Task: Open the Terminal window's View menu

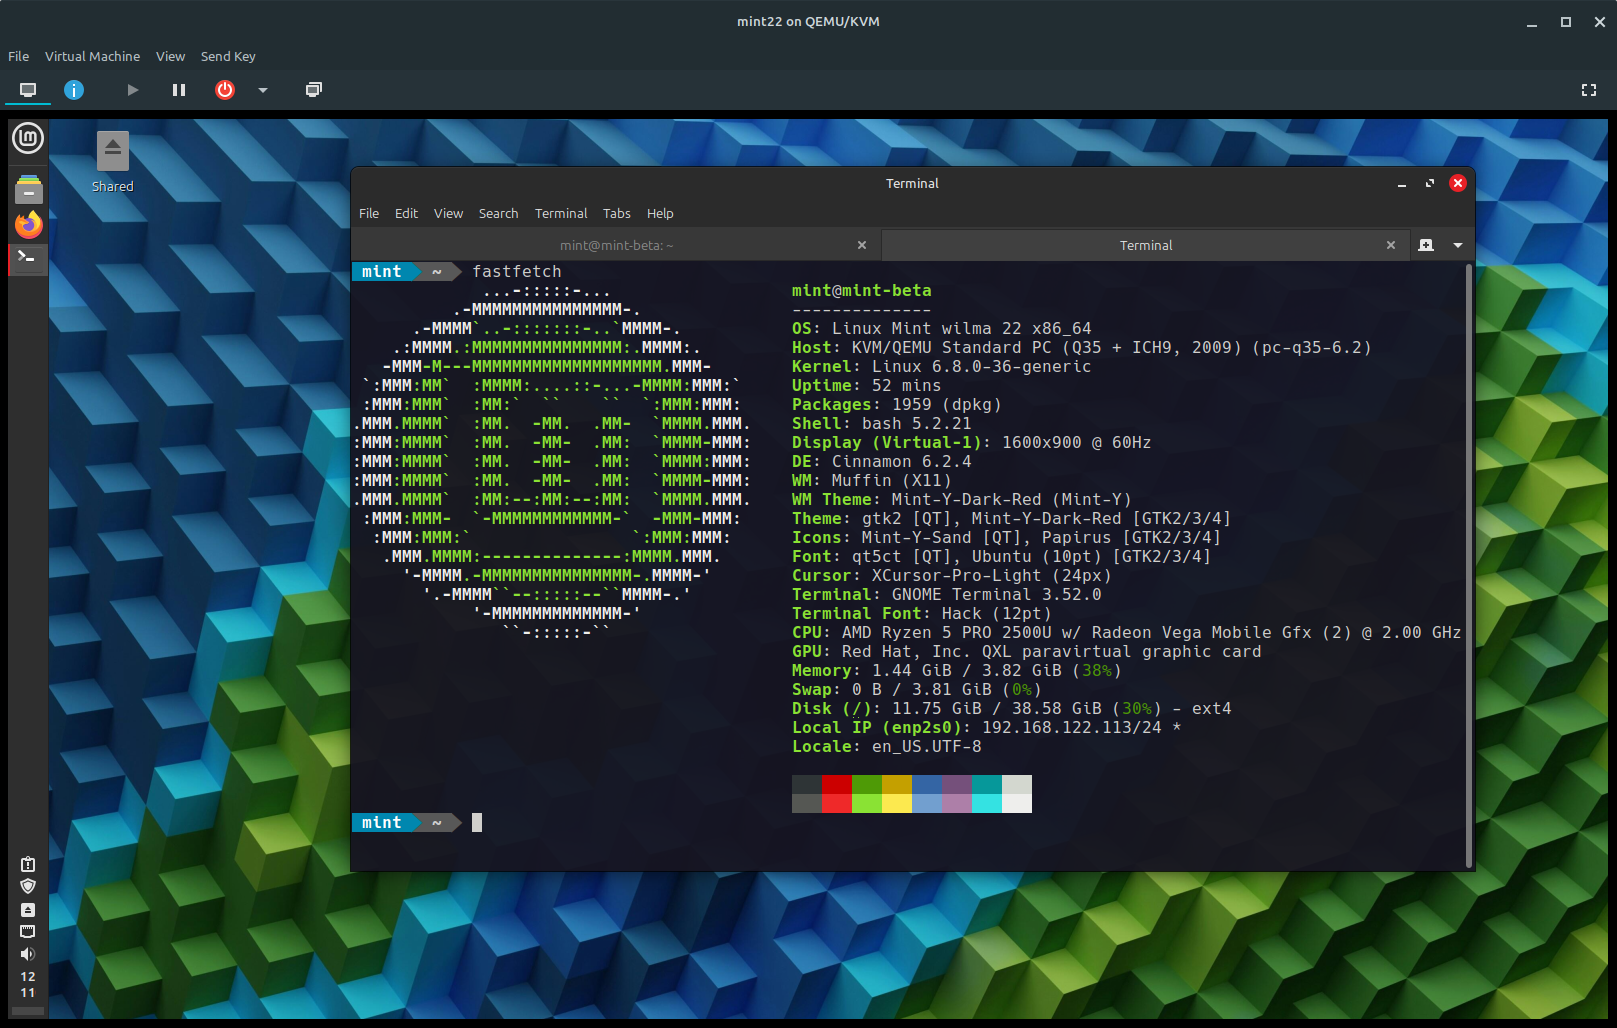Action: coord(448,213)
